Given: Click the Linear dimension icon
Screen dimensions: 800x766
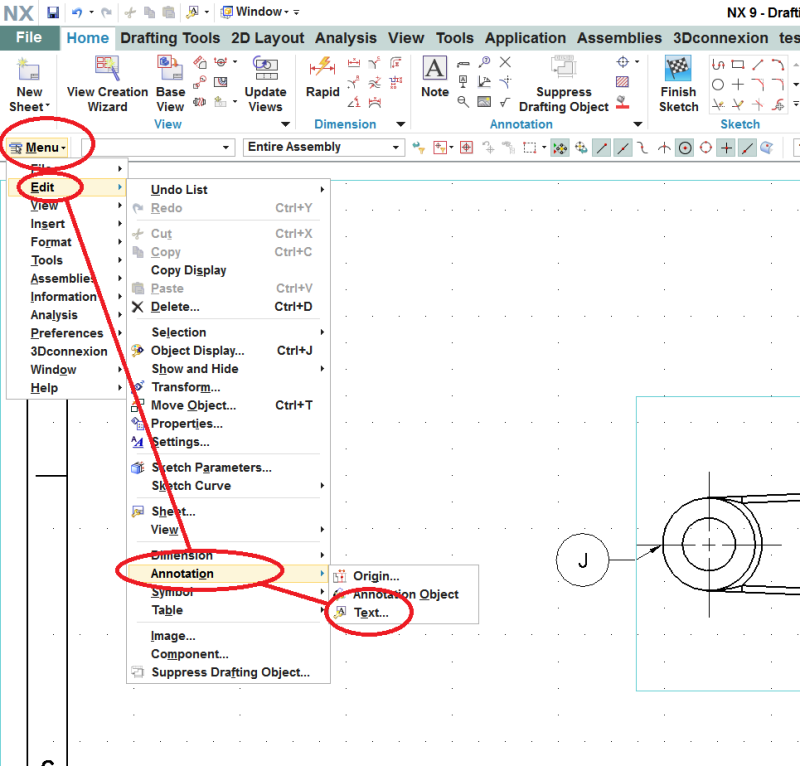Looking at the screenshot, I should 354,63.
